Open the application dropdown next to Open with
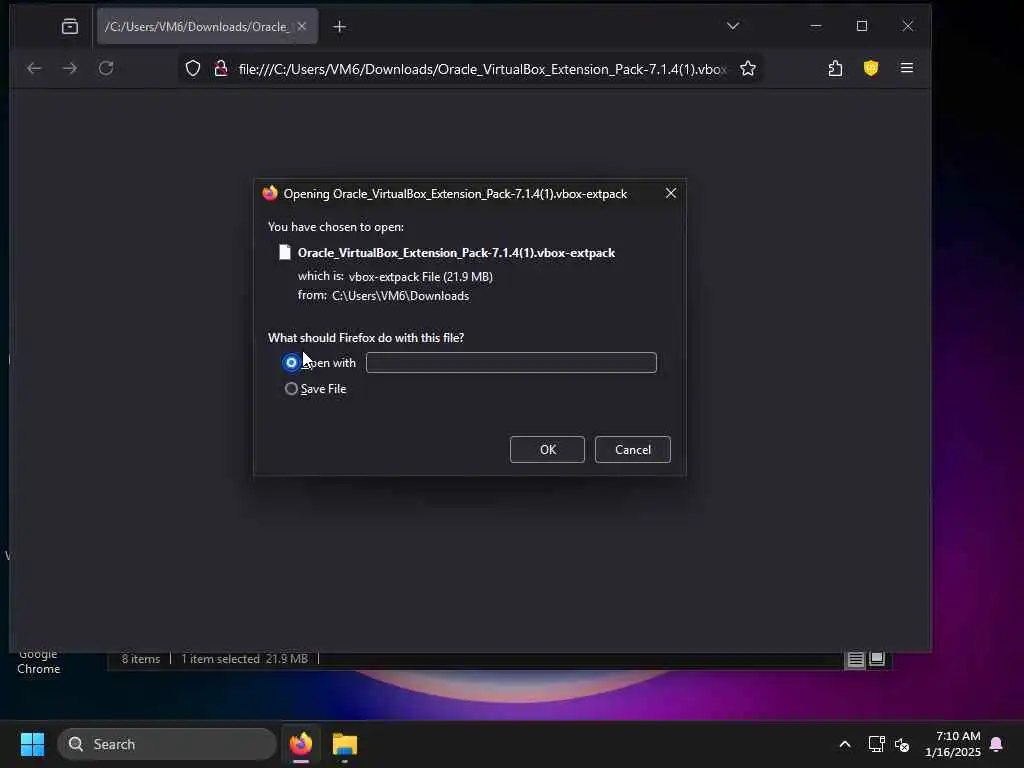This screenshot has height=768, width=1024. tap(511, 362)
